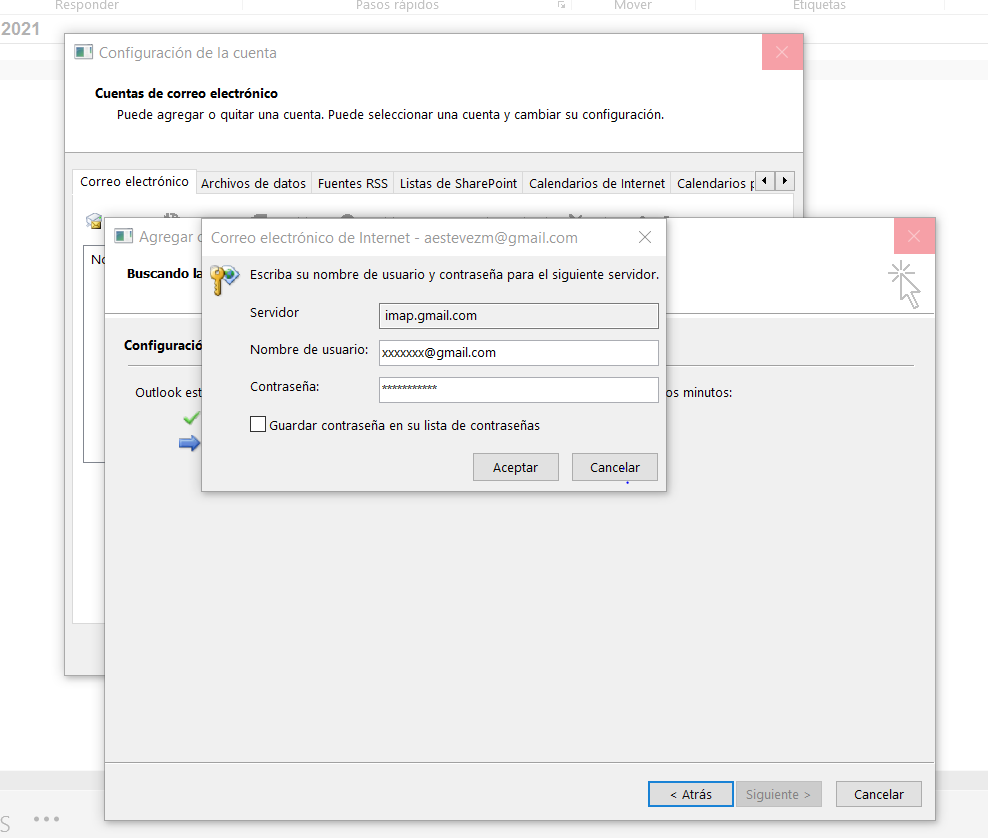The image size is (988, 838).
Task: Click the Agregar cuenta window title icon
Action: click(124, 236)
